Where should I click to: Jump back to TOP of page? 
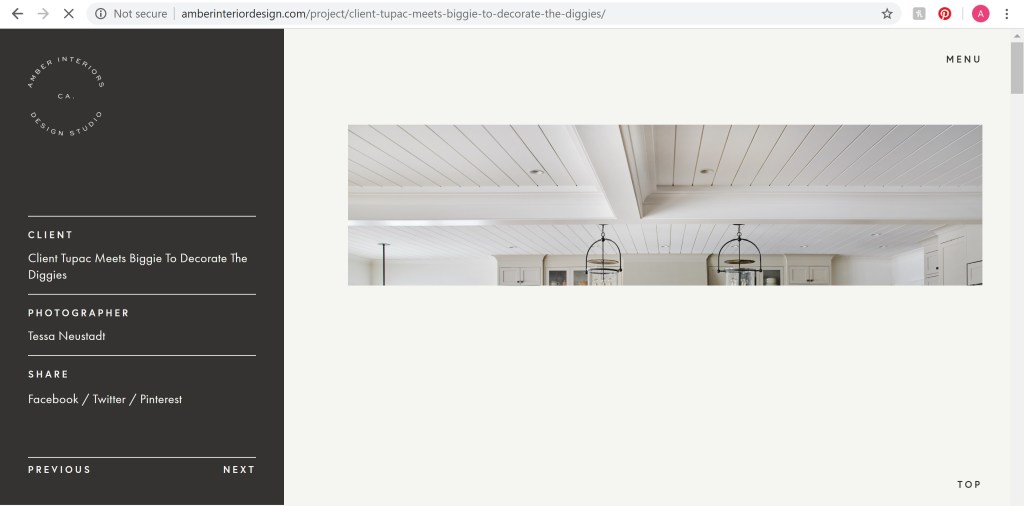point(968,485)
